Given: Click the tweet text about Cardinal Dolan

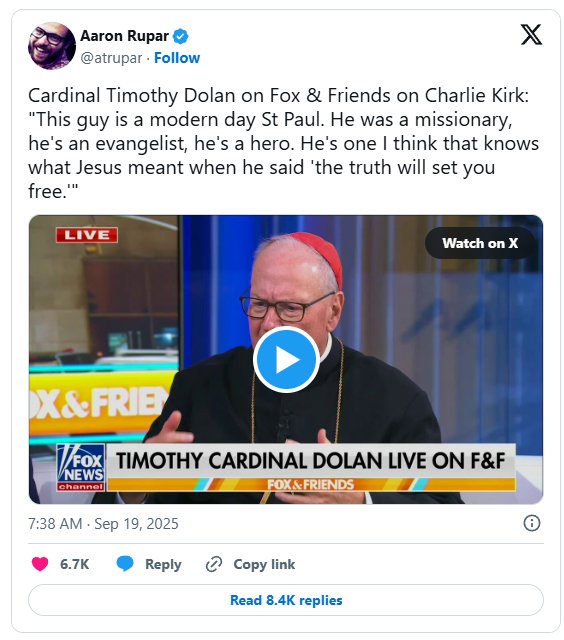Looking at the screenshot, I should coord(284,143).
